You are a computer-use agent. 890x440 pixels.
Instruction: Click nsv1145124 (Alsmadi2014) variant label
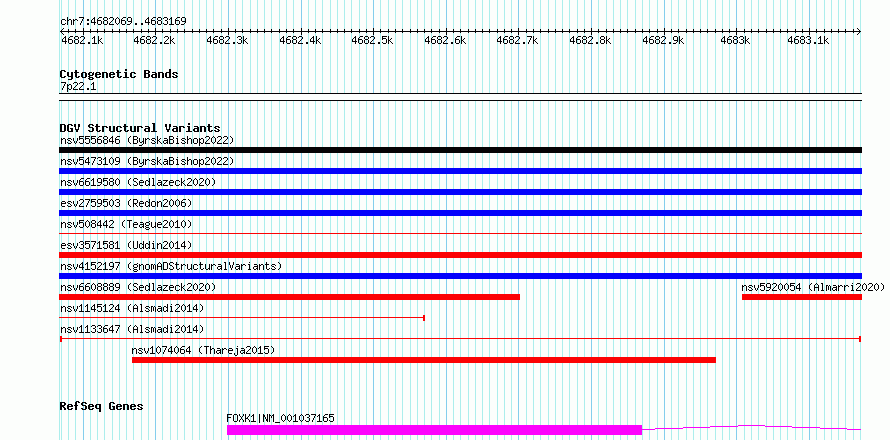132,308
